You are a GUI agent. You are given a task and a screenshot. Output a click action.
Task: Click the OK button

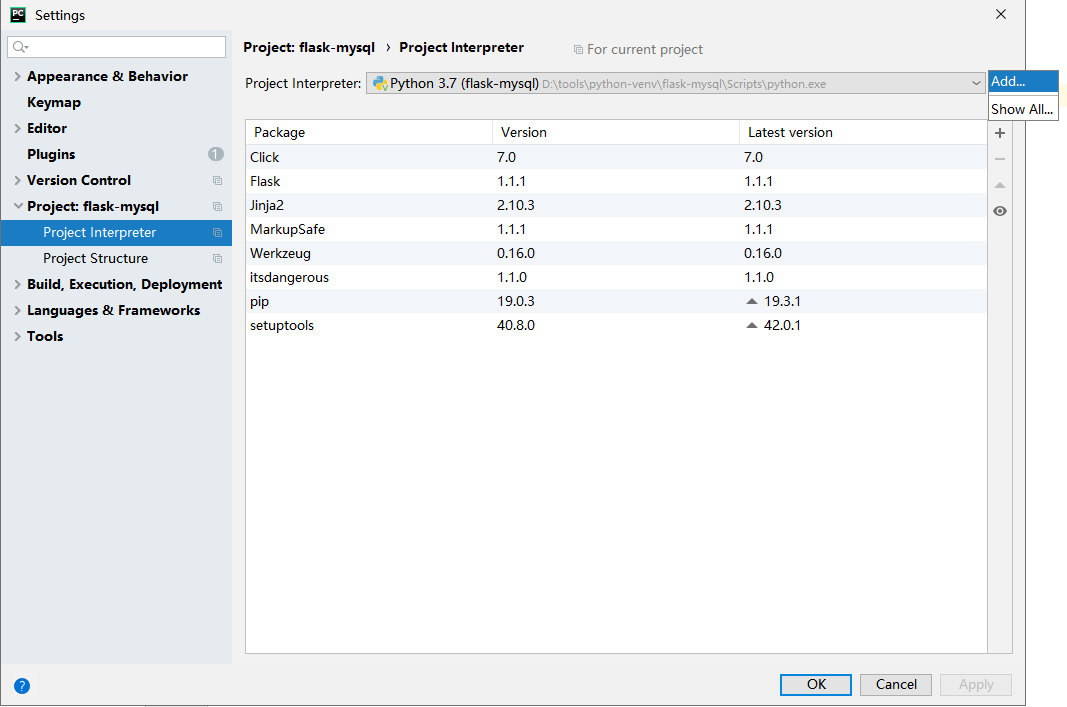click(815, 685)
